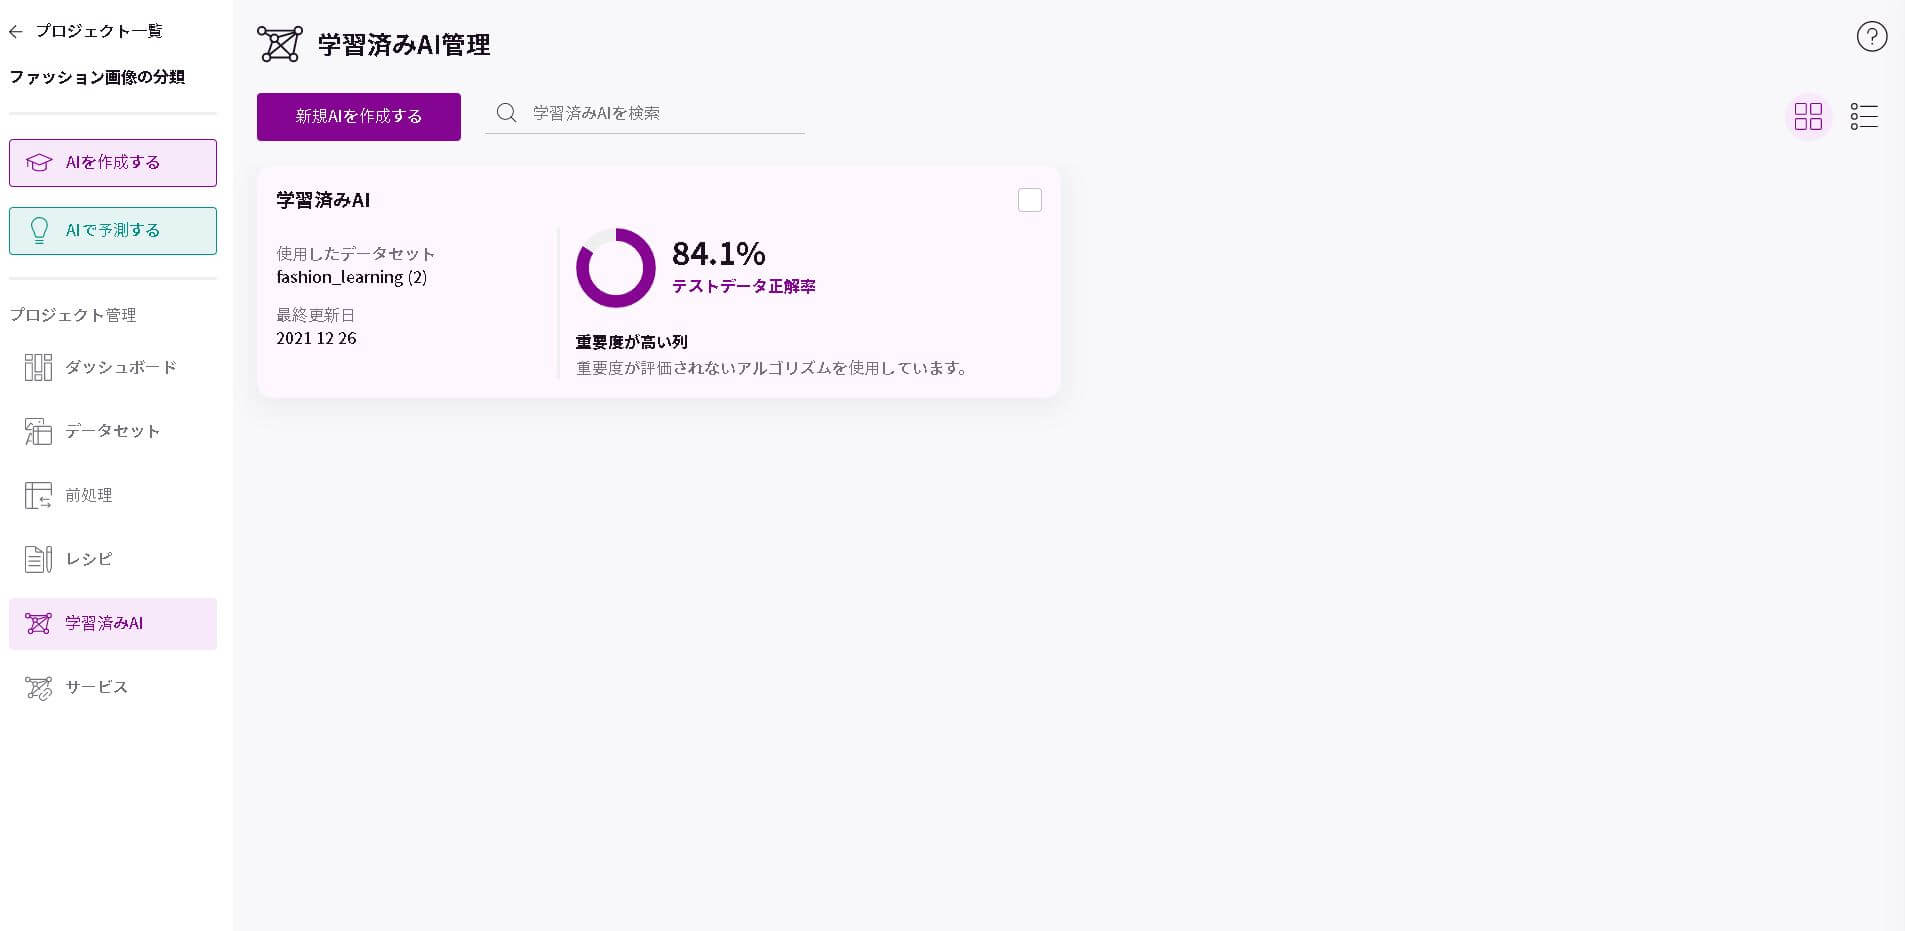Click the search magnifier icon
1905x931 pixels.
click(506, 113)
